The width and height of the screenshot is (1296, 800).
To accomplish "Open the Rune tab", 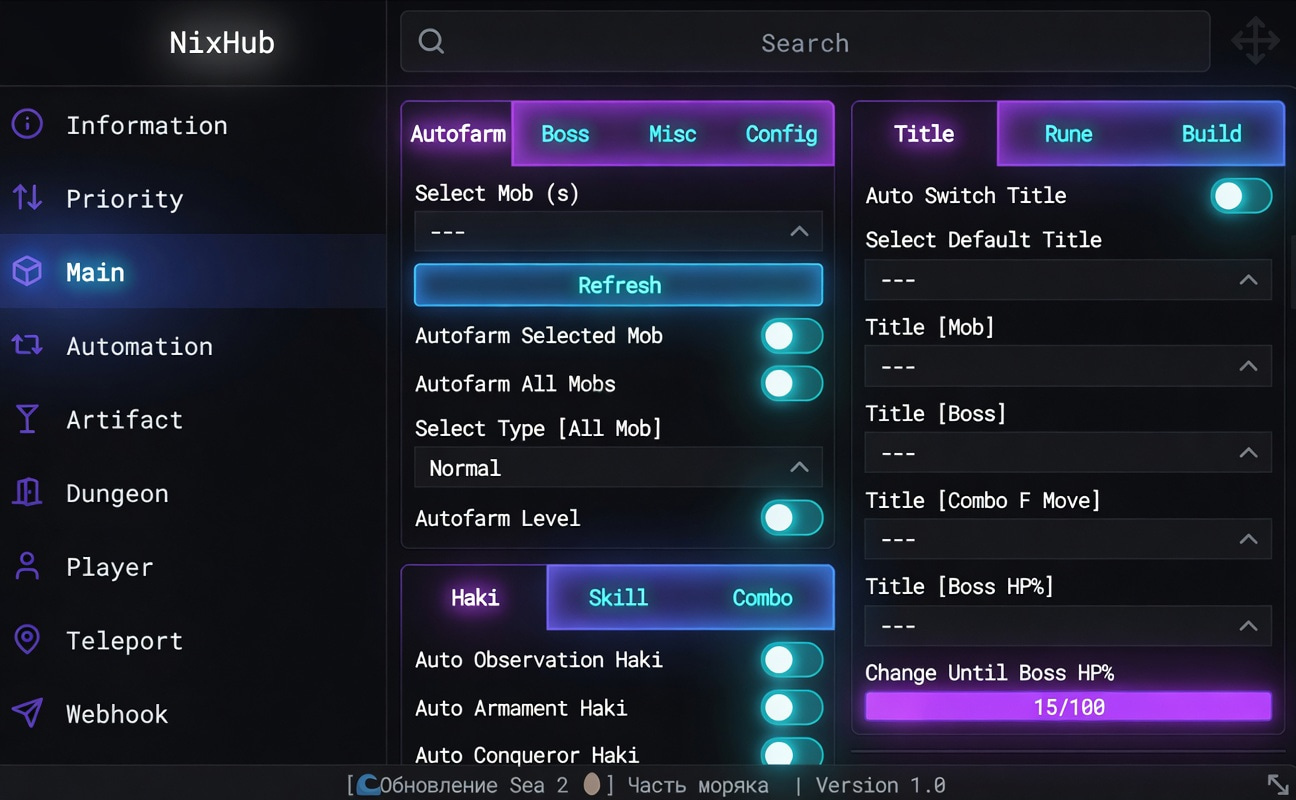I will point(1068,134).
